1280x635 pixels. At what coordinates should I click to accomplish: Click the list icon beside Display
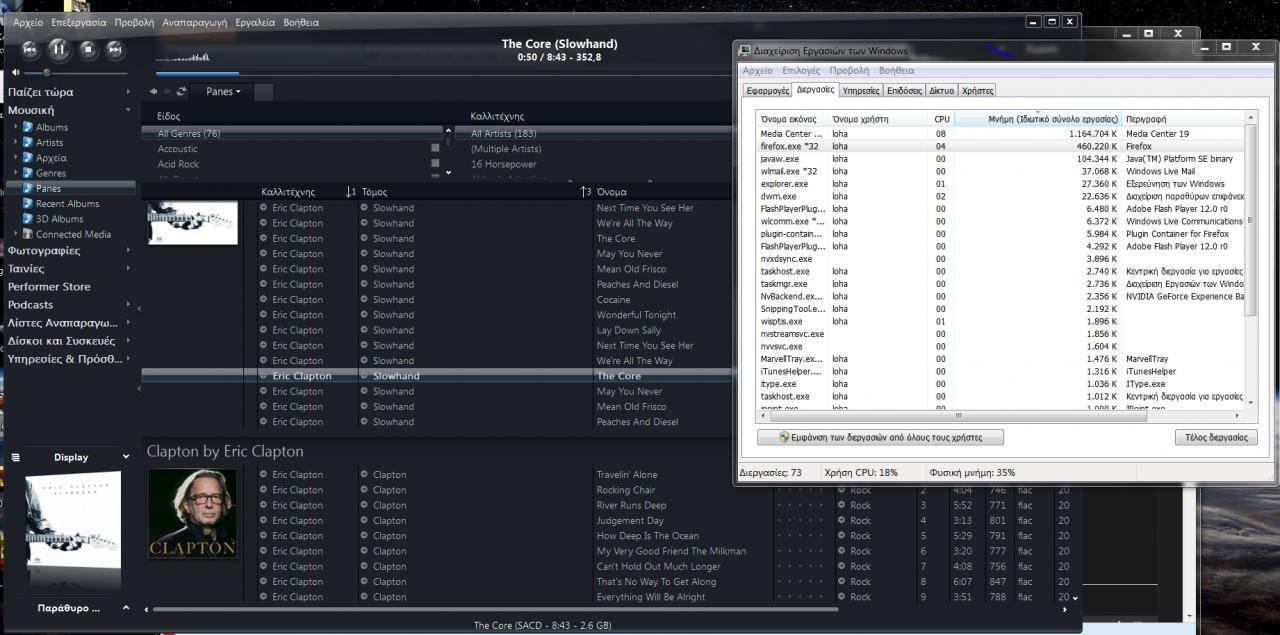point(16,457)
